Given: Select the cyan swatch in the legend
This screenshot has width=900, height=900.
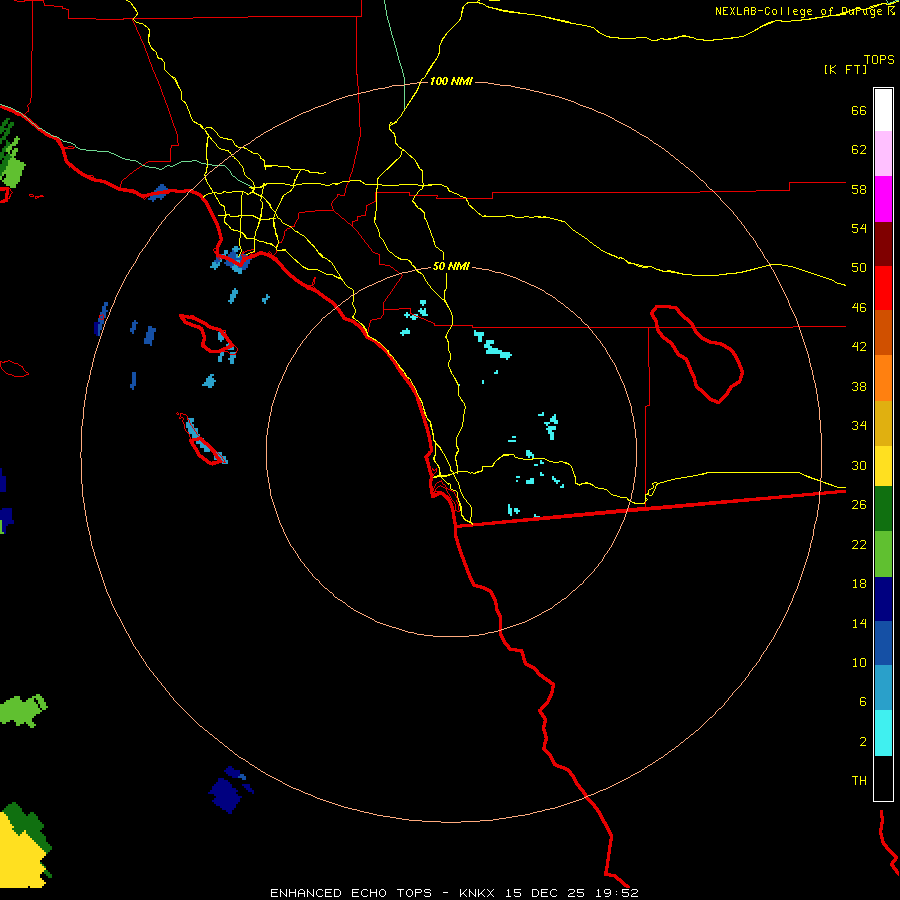Looking at the screenshot, I should coord(883,733).
